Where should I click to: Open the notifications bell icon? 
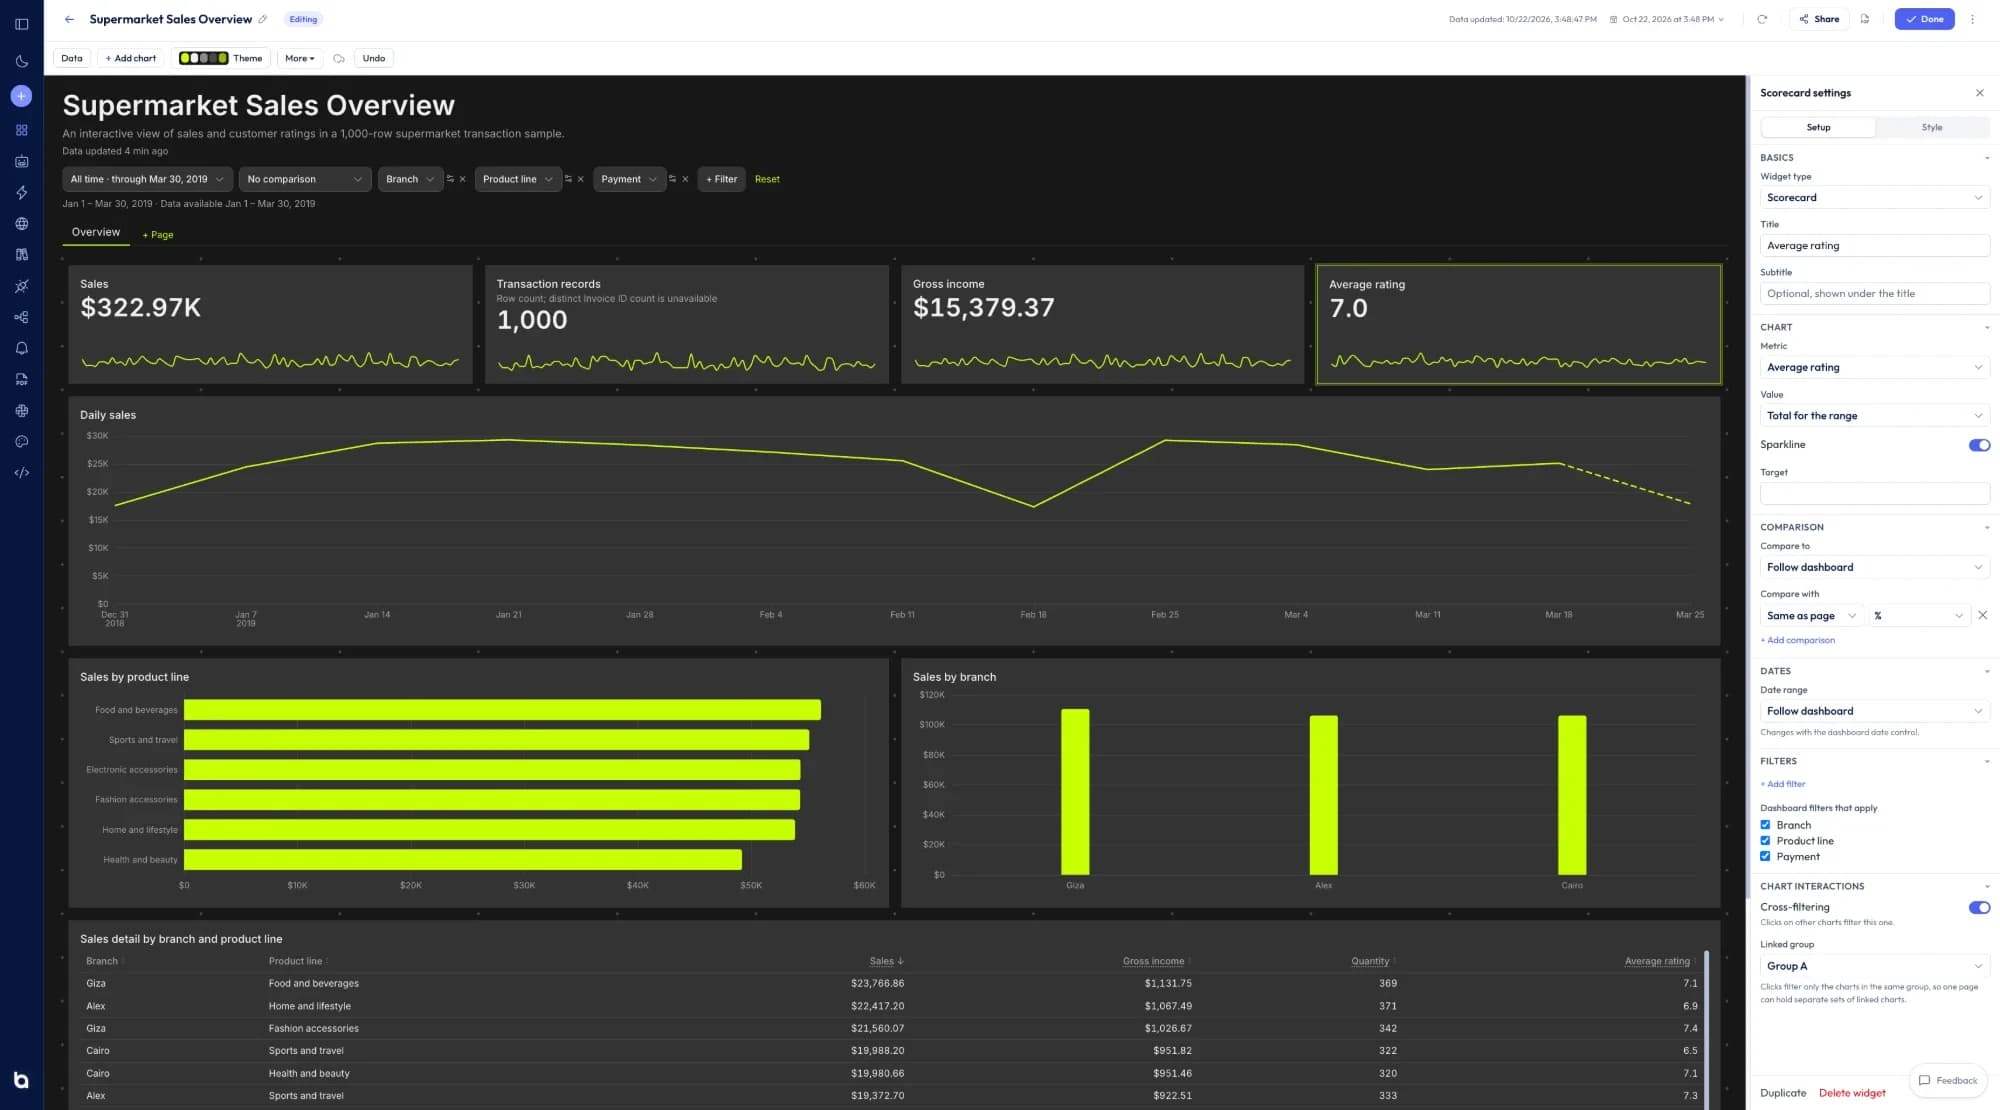(21, 348)
